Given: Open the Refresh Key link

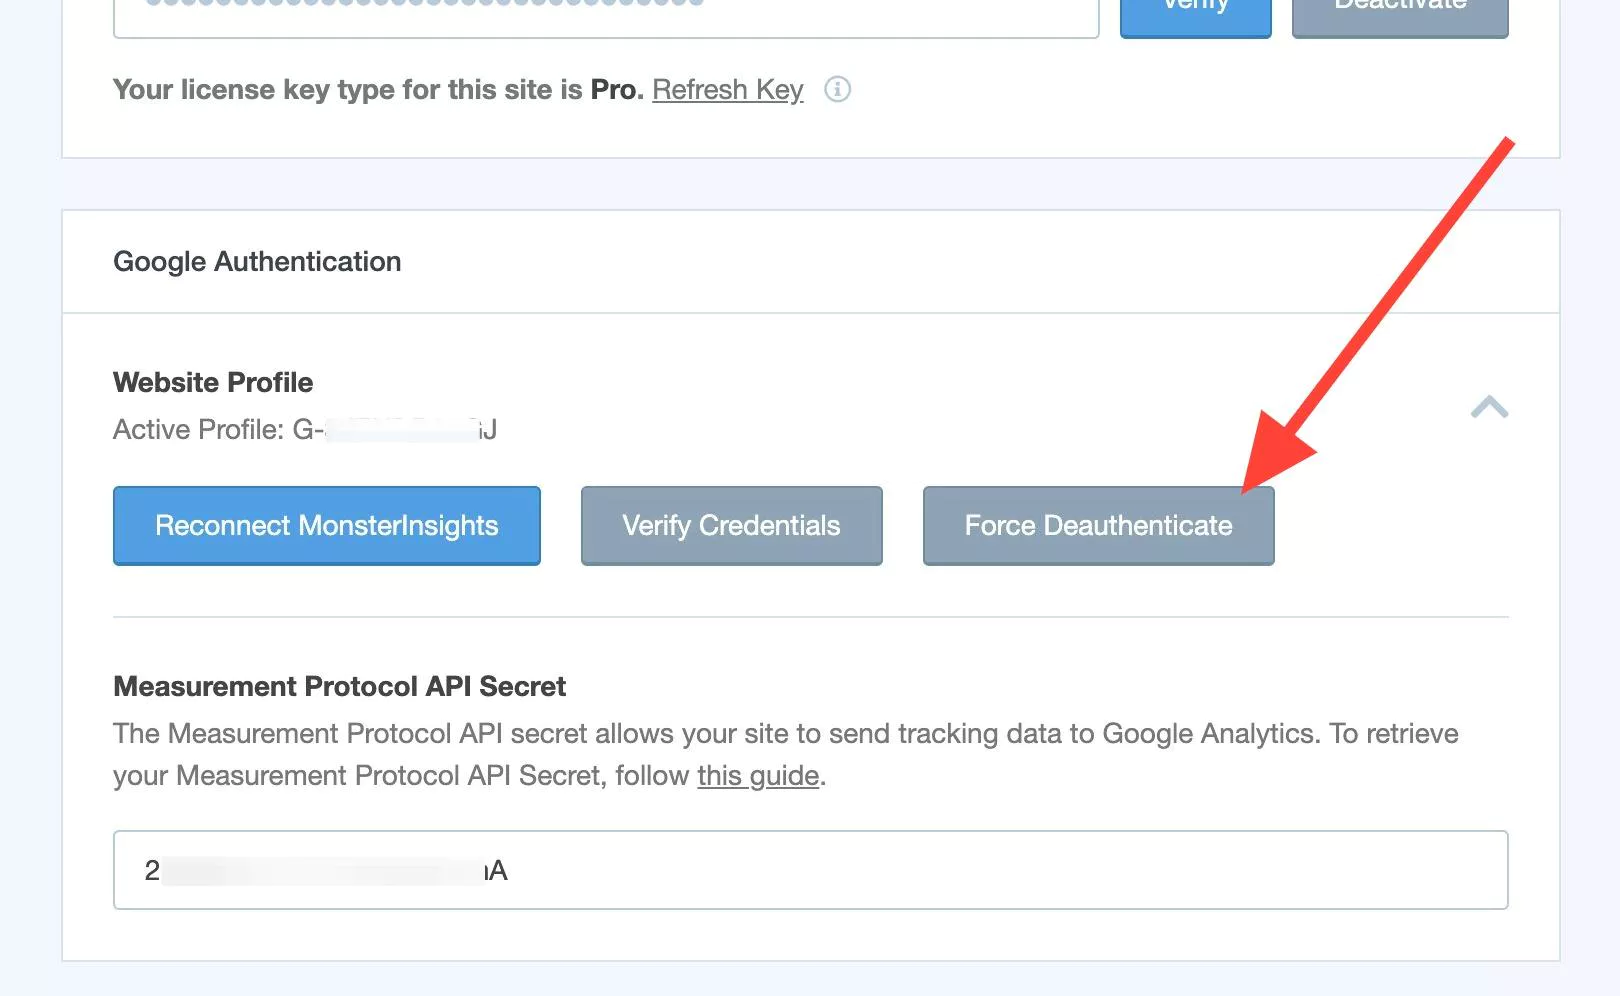Looking at the screenshot, I should click(x=727, y=90).
